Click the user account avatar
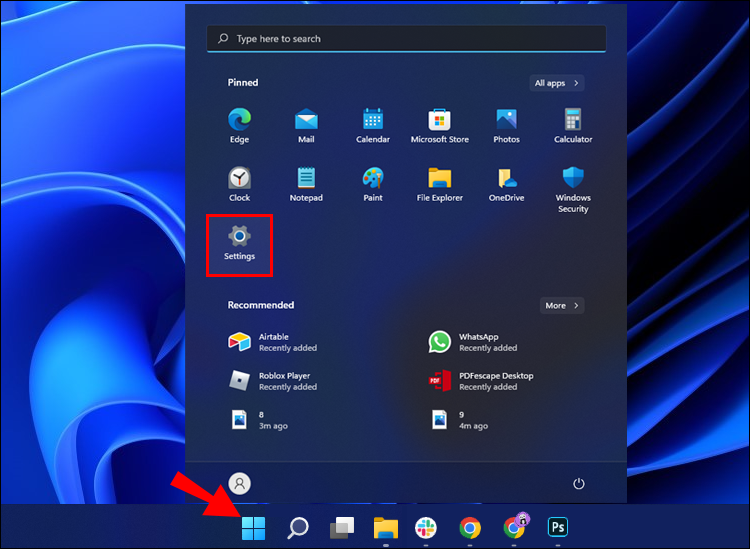This screenshot has height=549, width=750. pos(240,483)
